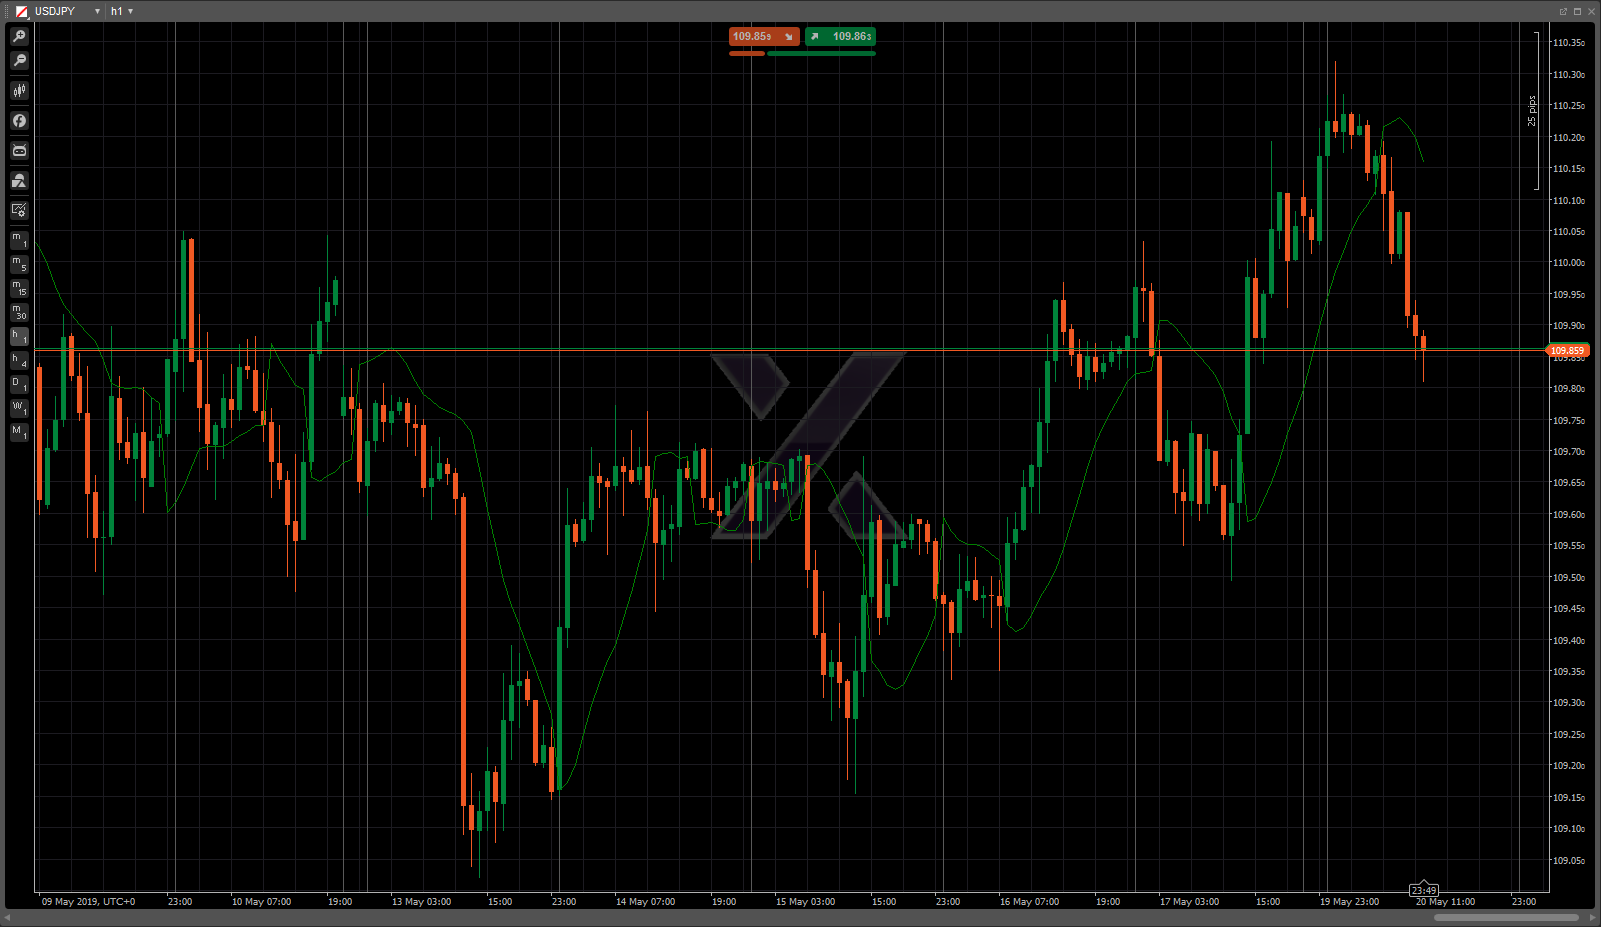Click the left scroll arrow at bottom
The image size is (1601, 927).
(8, 917)
